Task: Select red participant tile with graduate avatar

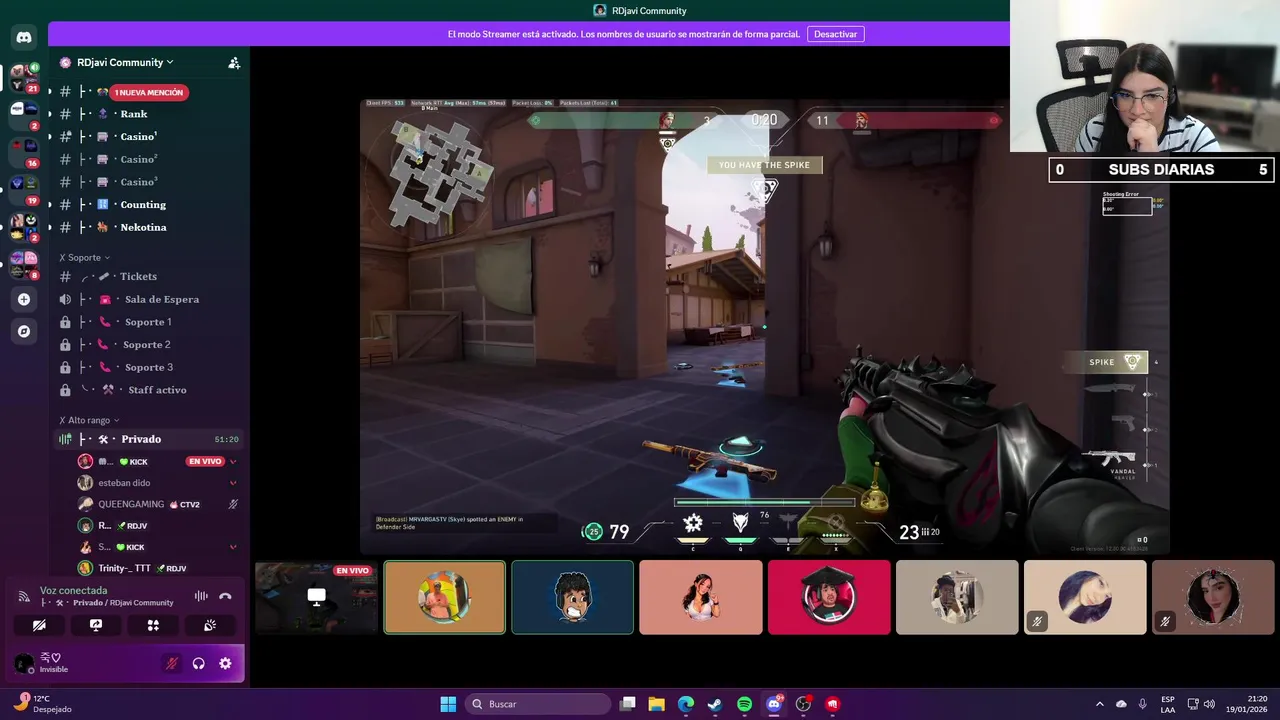Action: (829, 597)
